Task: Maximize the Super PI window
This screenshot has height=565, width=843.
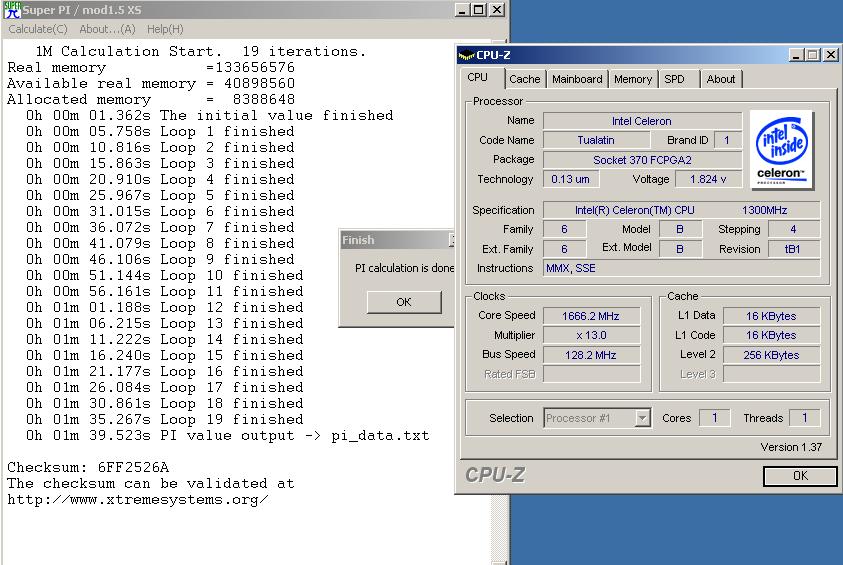Action: pos(479,10)
